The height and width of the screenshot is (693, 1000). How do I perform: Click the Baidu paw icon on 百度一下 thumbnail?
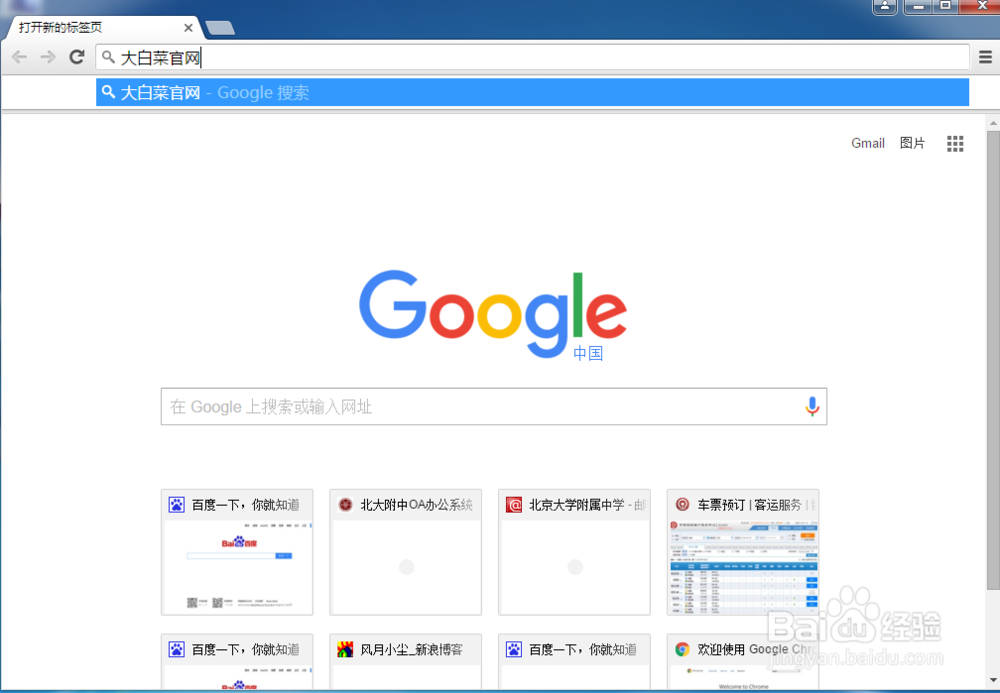[x=175, y=504]
